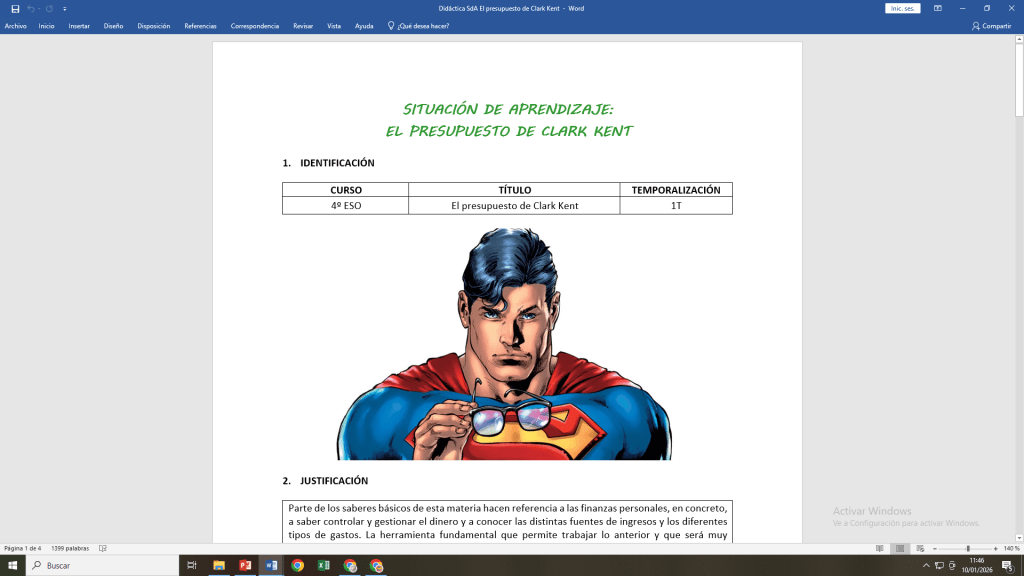Click the Inic. ses. sign-in button
The height and width of the screenshot is (576, 1024).
(x=902, y=8)
